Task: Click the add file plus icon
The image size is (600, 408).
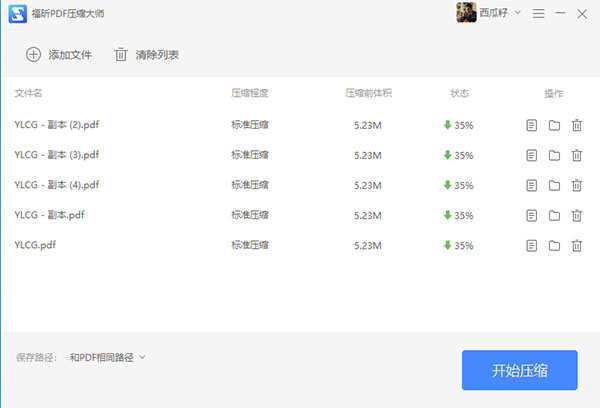Action: pyautogui.click(x=33, y=55)
